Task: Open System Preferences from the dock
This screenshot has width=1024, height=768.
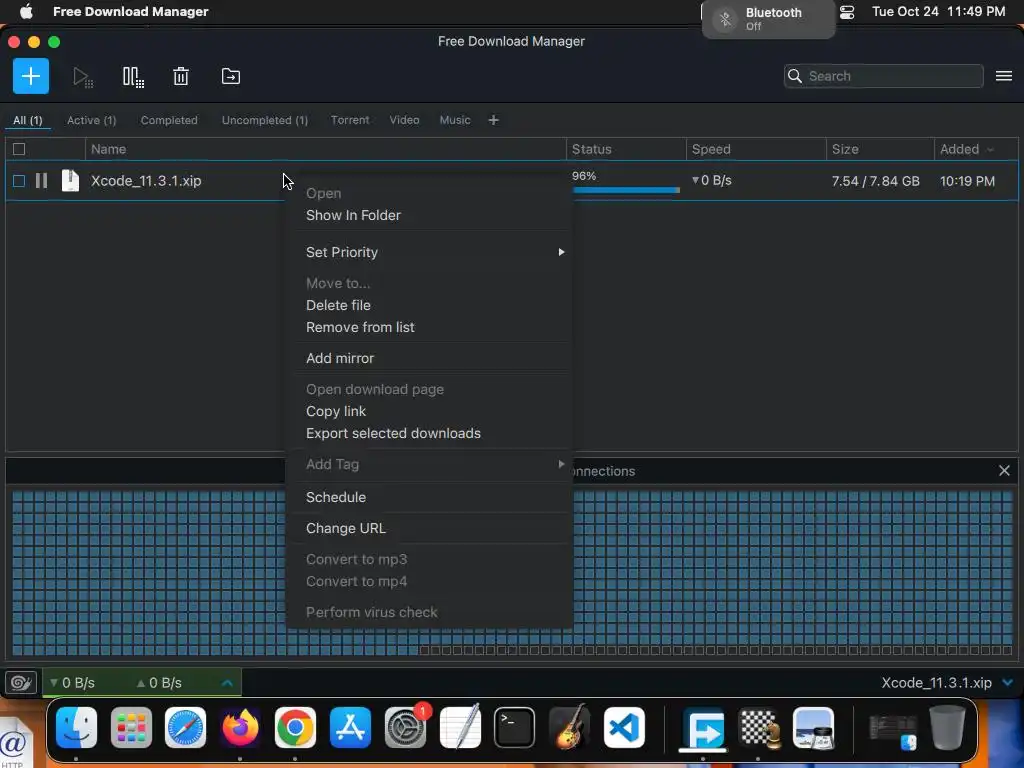Action: point(405,728)
